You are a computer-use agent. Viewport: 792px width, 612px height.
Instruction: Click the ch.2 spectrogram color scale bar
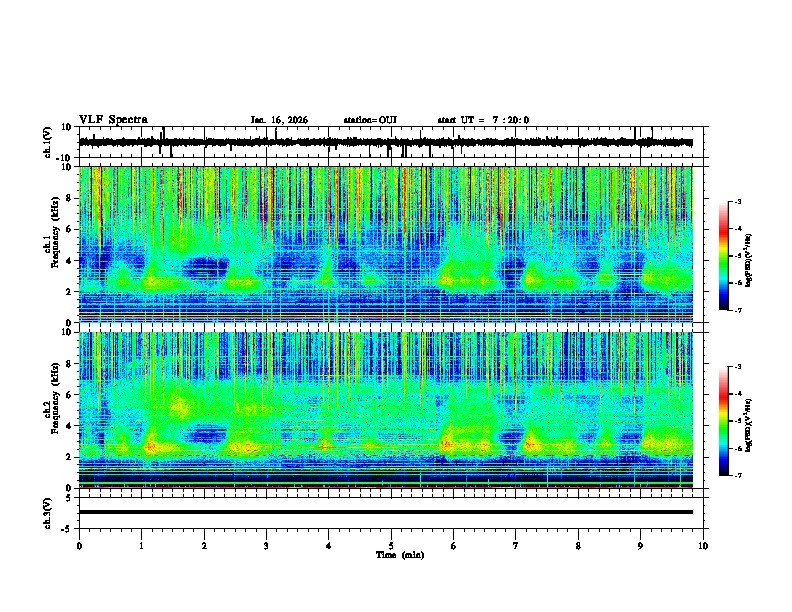(x=724, y=421)
